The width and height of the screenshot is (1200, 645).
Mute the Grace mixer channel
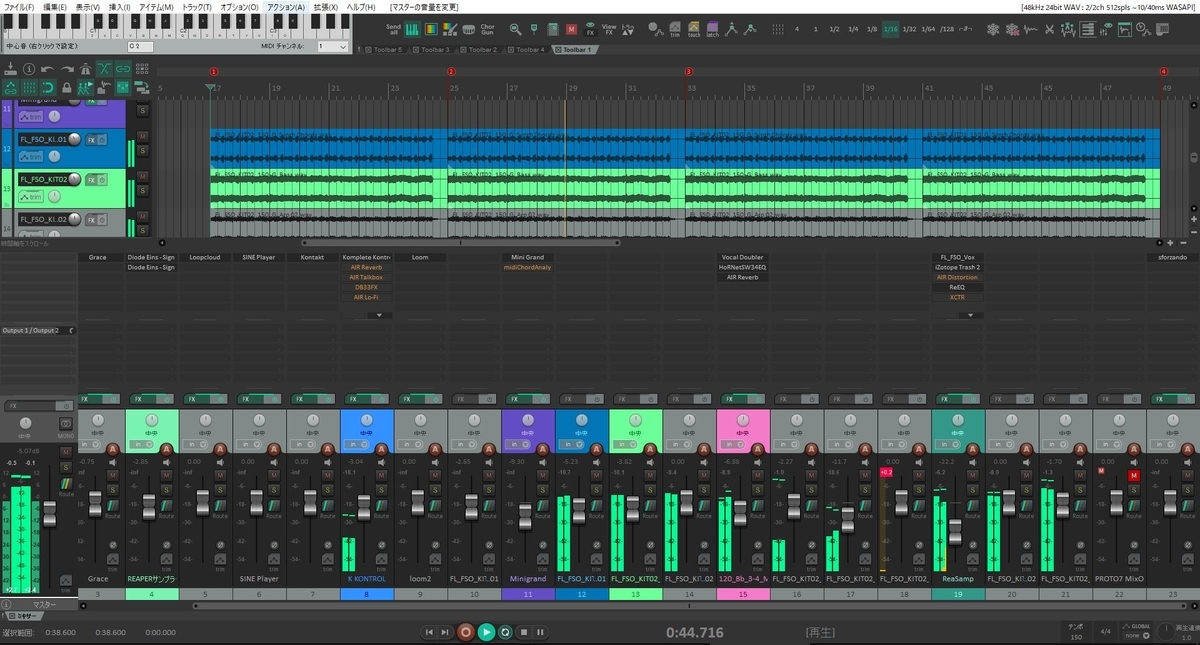(112, 475)
